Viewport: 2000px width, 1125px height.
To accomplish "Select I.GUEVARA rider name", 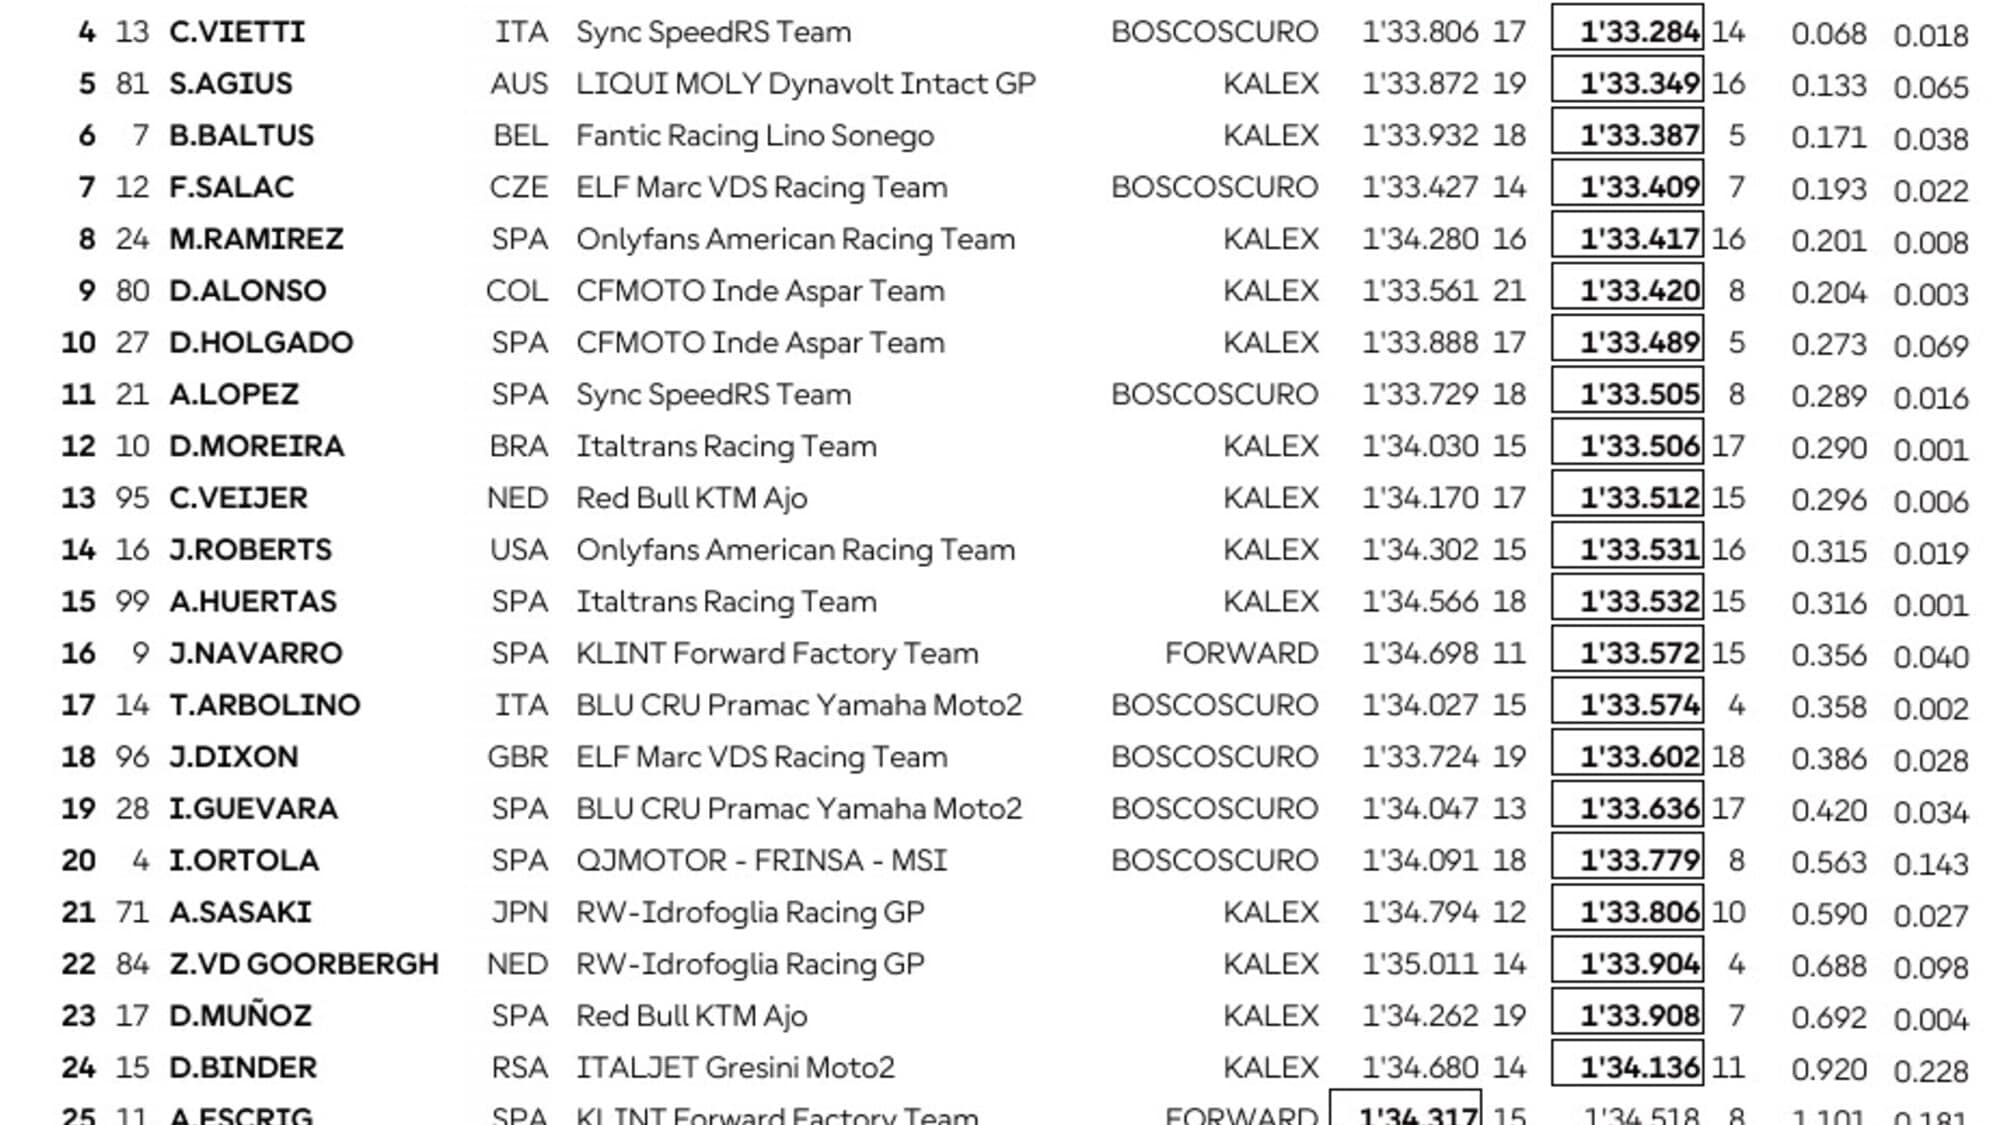I will point(253,809).
